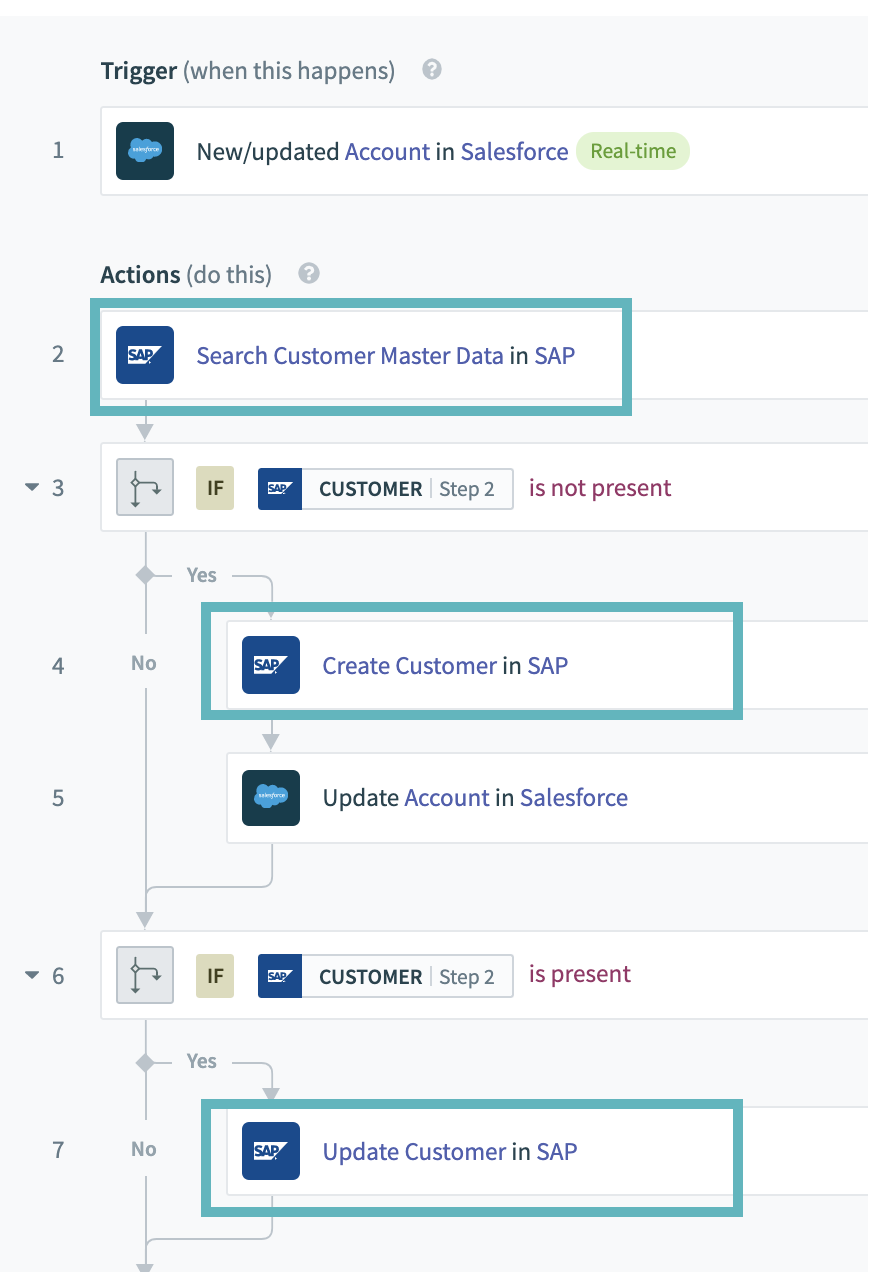Viewport: 876px width, 1282px height.
Task: Open help icon next to Actions heading
Action: (309, 273)
